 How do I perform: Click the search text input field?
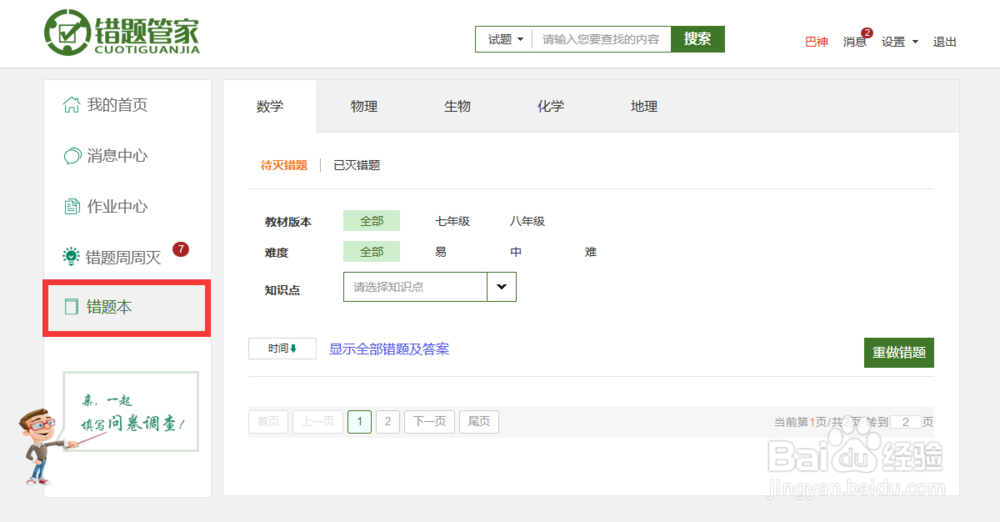(x=600, y=39)
